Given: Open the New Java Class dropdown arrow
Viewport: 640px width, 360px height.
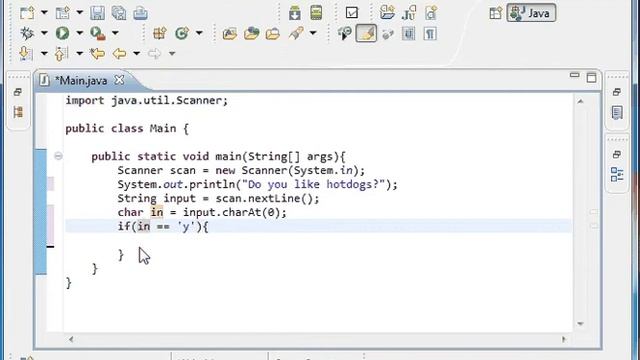Looking at the screenshot, I should 199,33.
